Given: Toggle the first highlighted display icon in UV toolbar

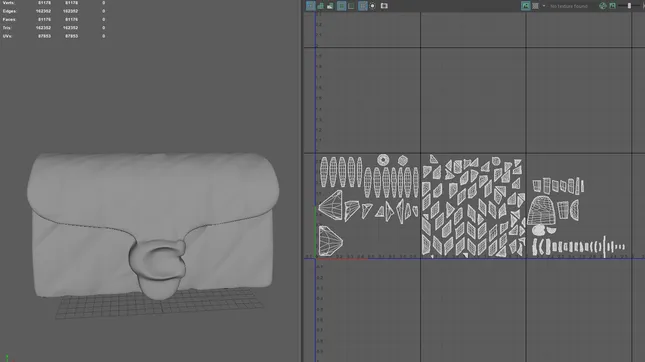Looking at the screenshot, I should [x=311, y=6].
